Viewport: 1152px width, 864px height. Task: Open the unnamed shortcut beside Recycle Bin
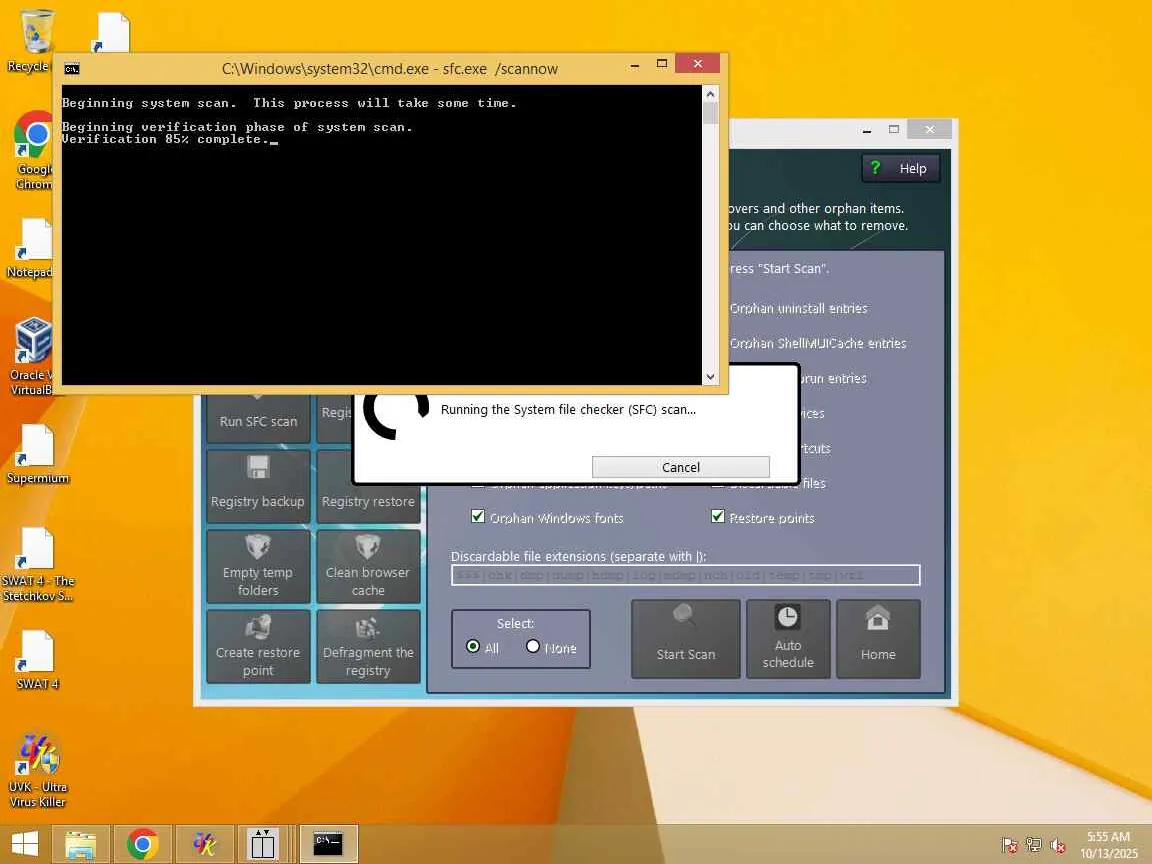pyautogui.click(x=112, y=33)
